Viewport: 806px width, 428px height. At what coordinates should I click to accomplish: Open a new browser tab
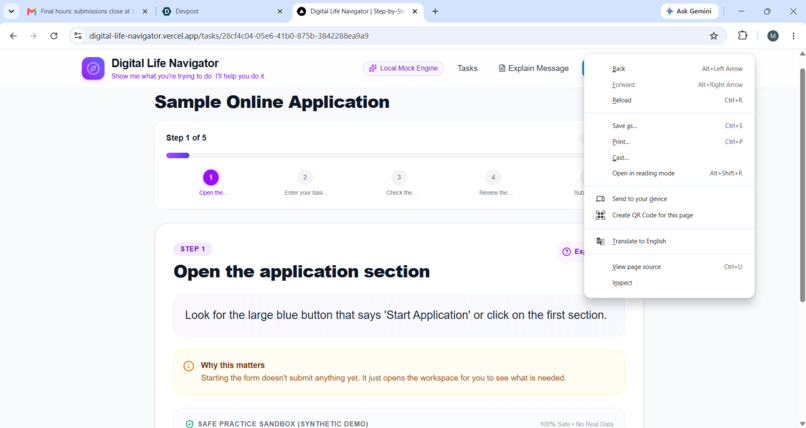(435, 11)
